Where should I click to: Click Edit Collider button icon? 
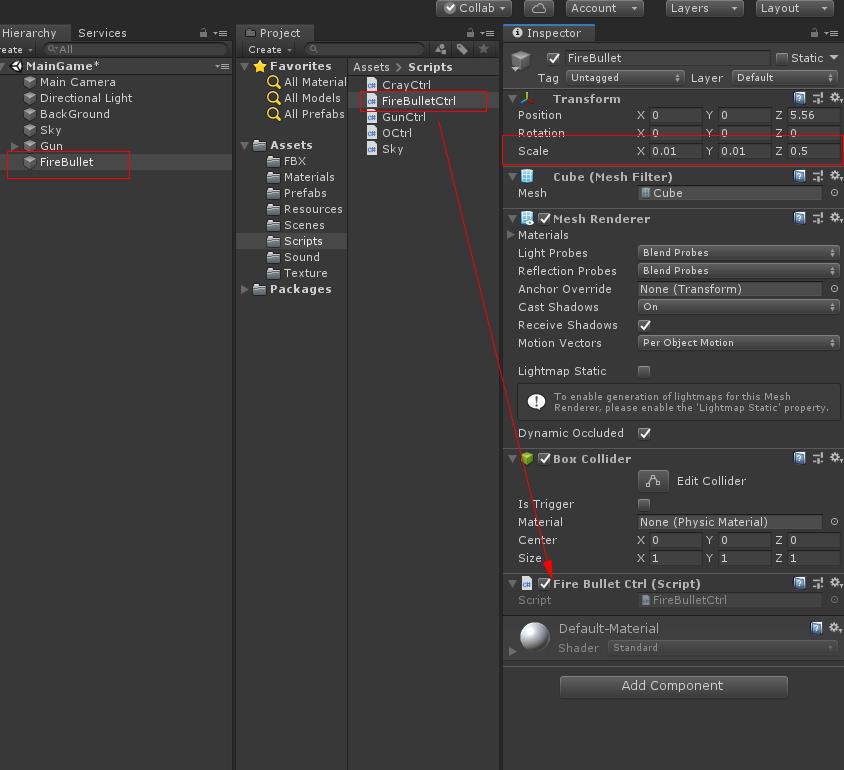click(653, 481)
